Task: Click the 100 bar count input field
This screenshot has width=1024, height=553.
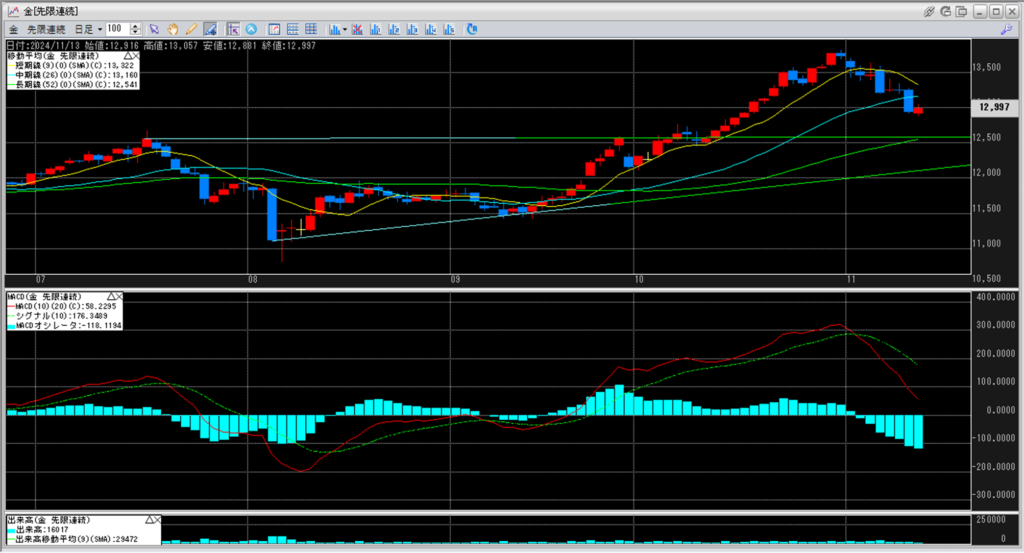Action: (117, 29)
